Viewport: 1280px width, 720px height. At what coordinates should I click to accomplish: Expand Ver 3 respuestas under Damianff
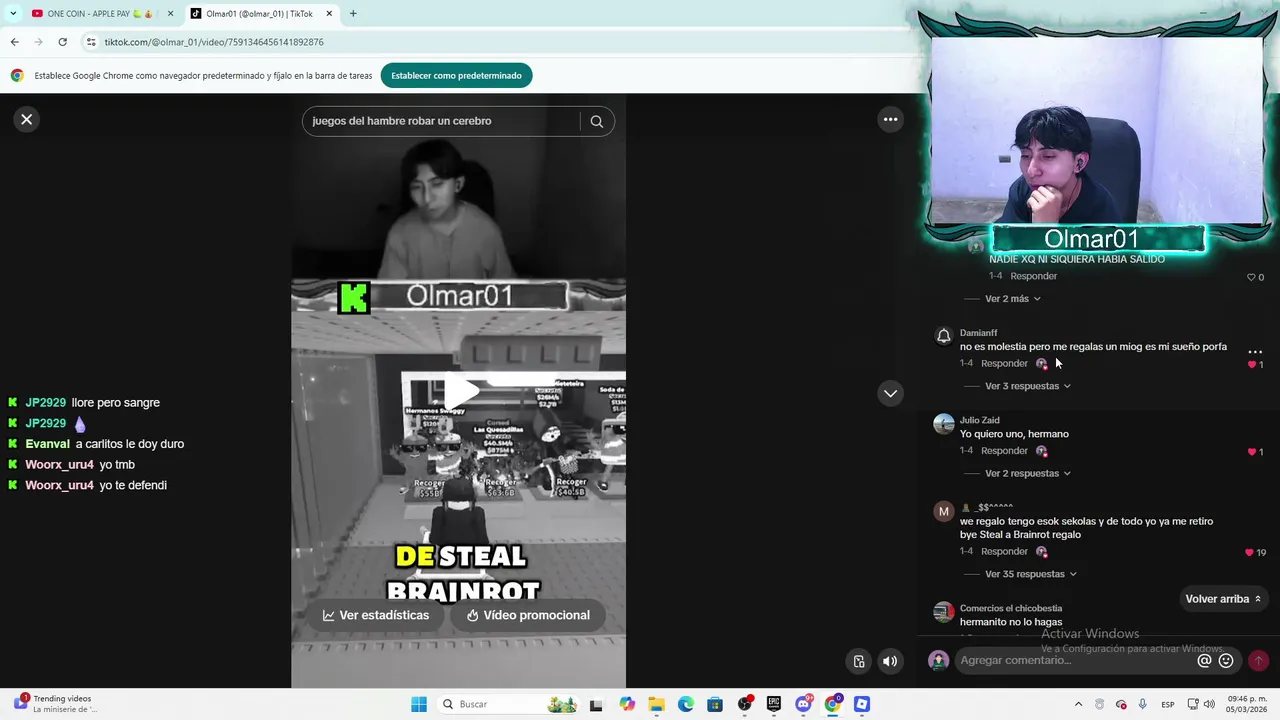[x=1028, y=386]
